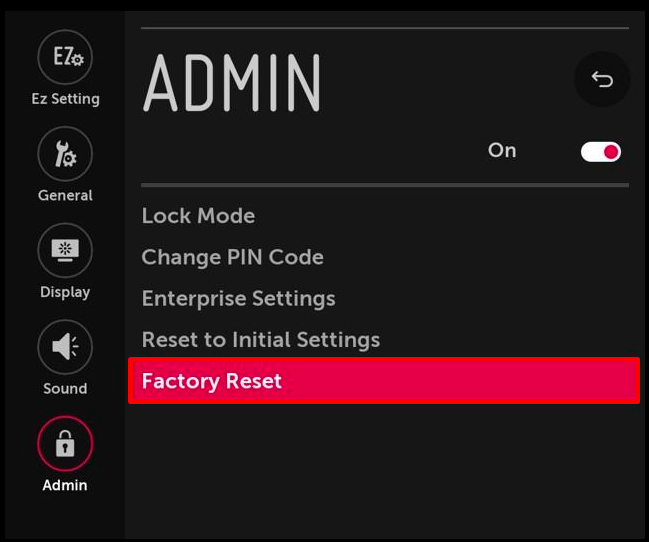Click the ADMIN page heading
649x542 pixels.
(232, 83)
